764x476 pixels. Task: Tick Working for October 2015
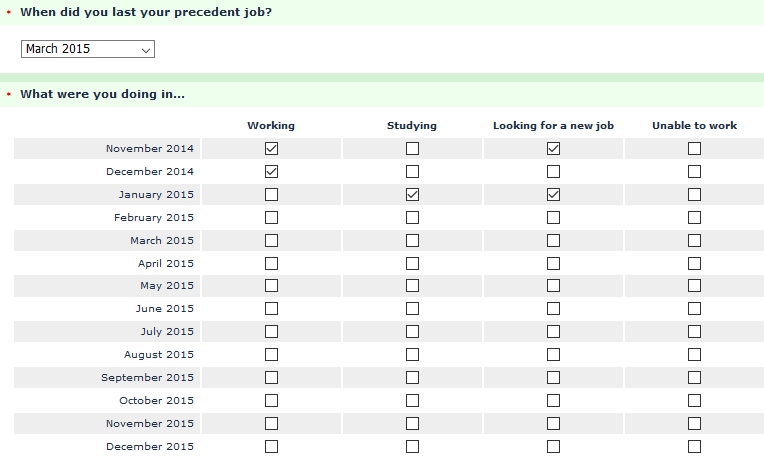[271, 401]
